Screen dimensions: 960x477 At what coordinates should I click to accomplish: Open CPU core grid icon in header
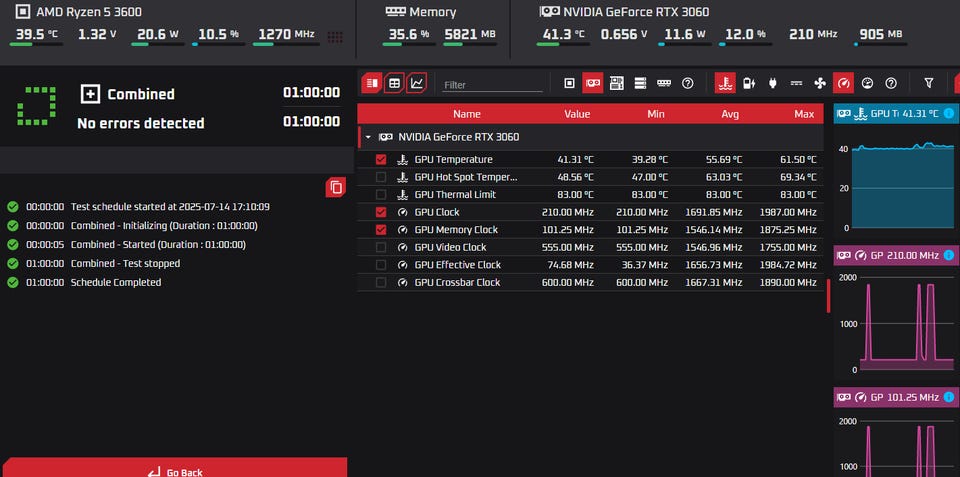(335, 37)
